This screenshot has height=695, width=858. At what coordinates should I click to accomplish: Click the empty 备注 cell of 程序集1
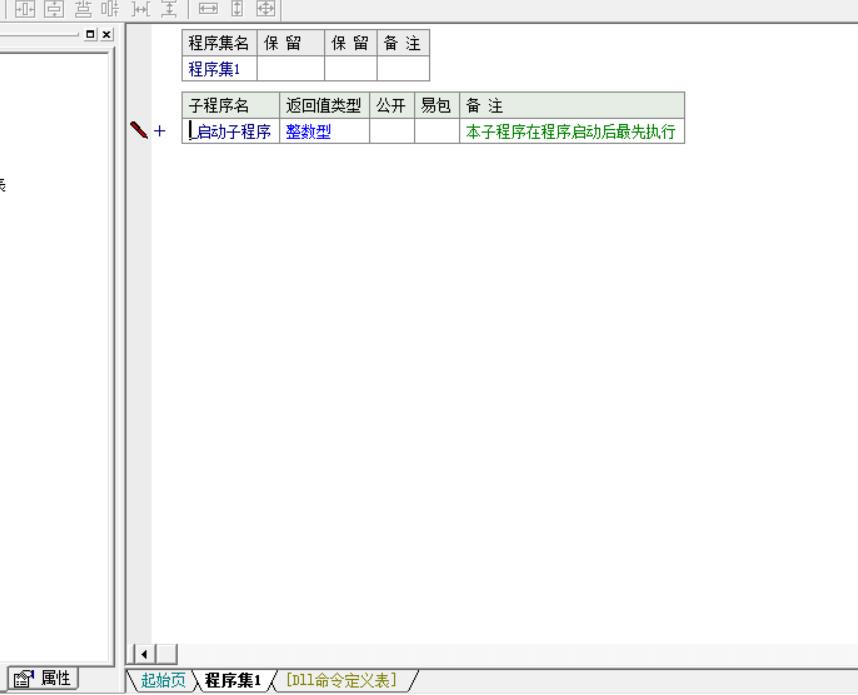point(403,68)
